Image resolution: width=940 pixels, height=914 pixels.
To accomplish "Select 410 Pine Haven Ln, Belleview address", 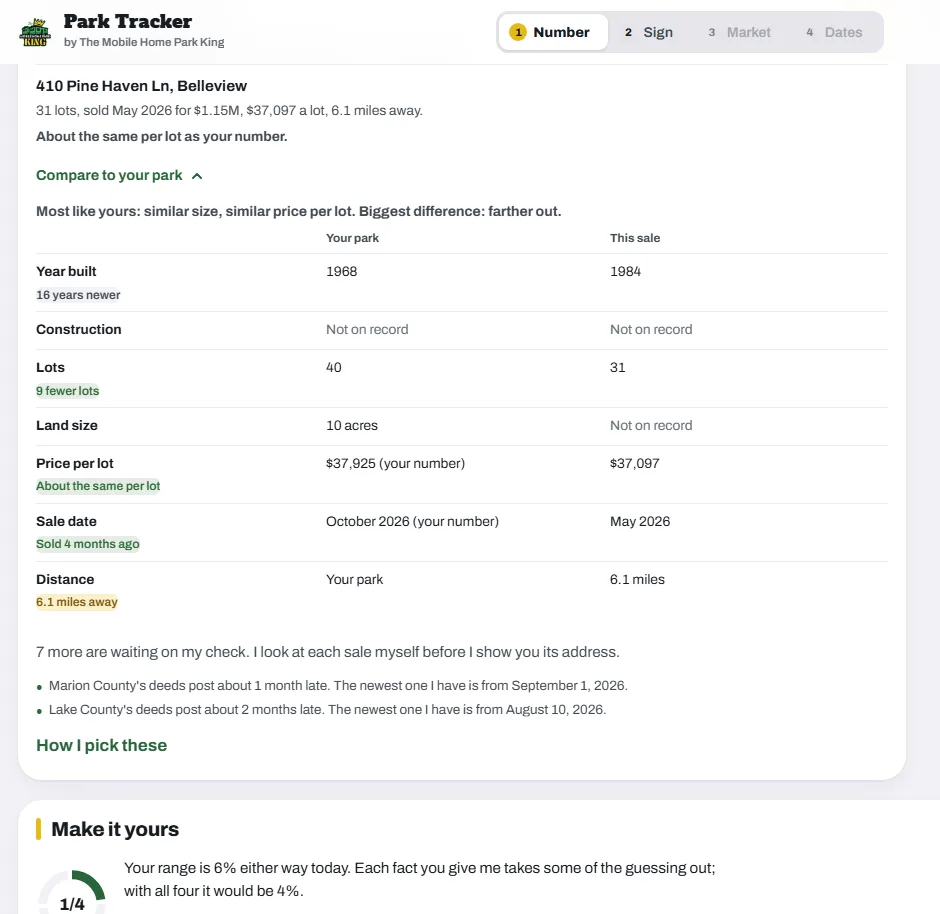I will click(141, 86).
